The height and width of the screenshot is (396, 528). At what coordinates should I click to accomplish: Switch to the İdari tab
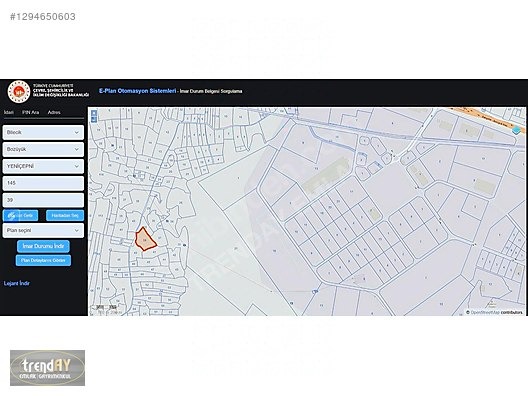point(9,112)
